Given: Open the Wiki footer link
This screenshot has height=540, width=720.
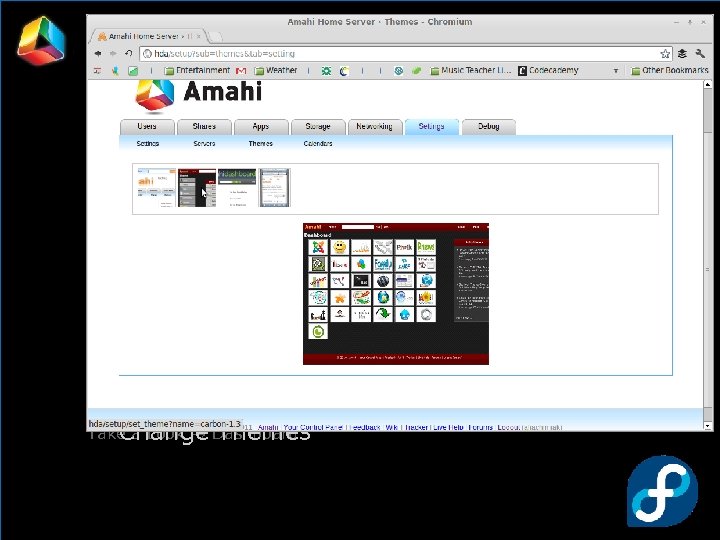Looking at the screenshot, I should coord(392,427).
